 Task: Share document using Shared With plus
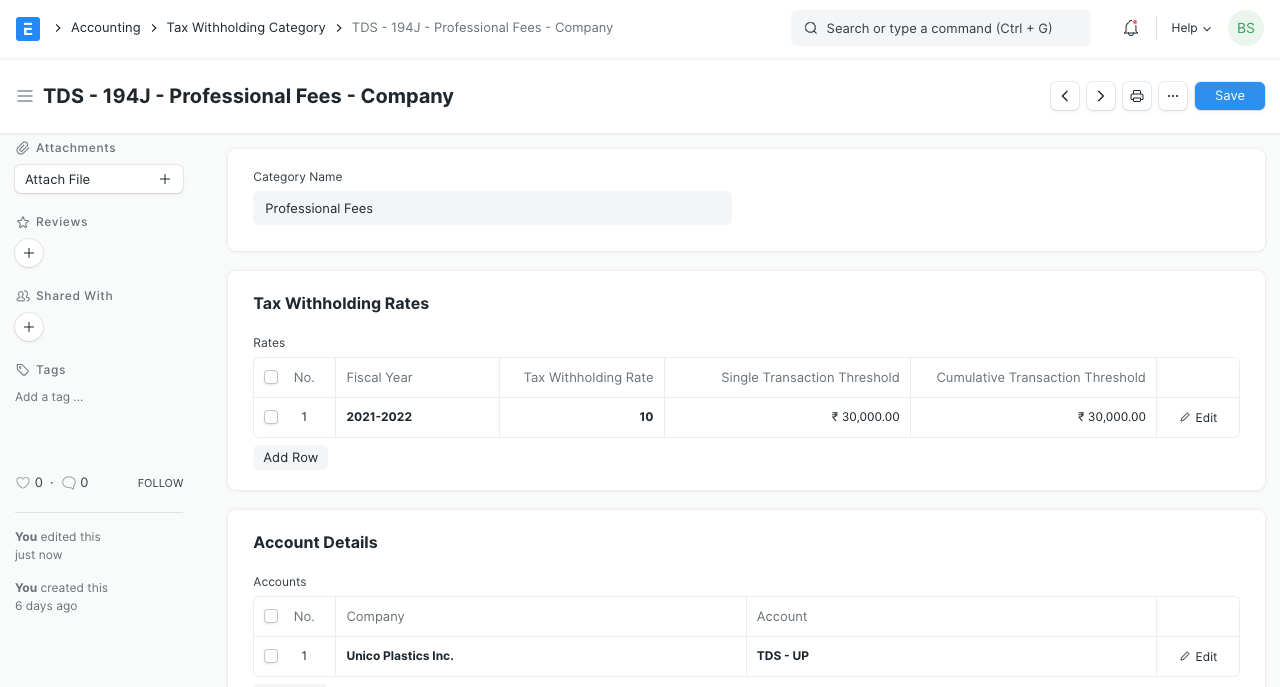(x=29, y=327)
